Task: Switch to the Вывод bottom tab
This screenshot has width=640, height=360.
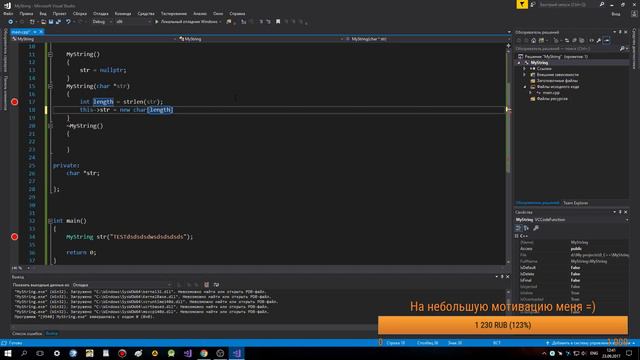Action: point(51,334)
